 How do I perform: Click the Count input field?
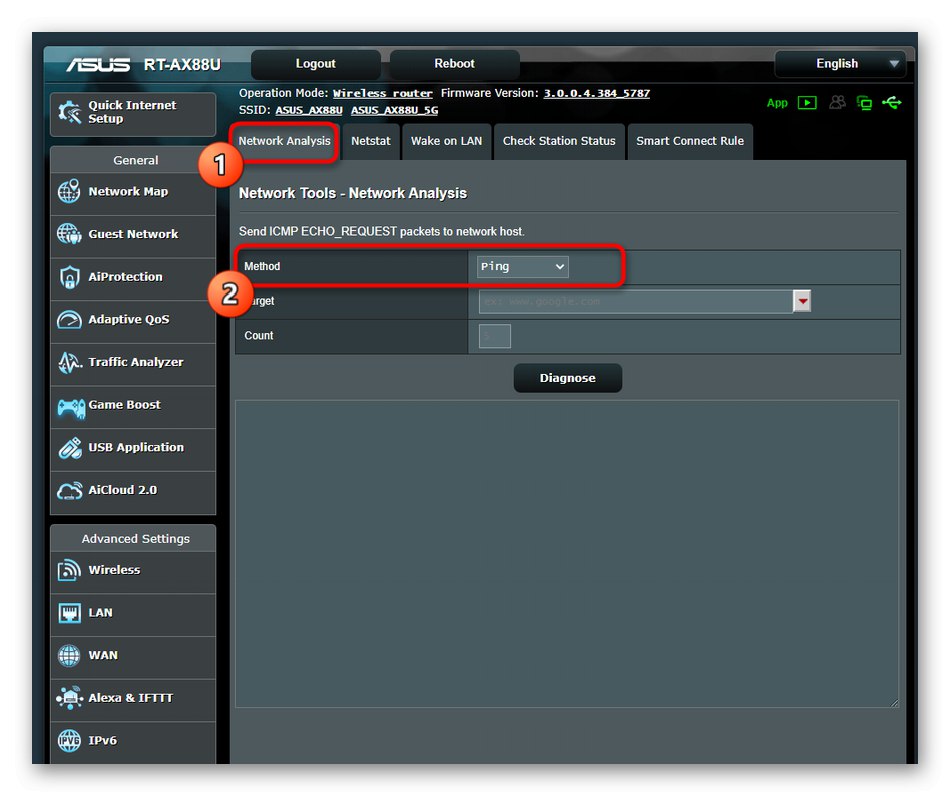pos(495,336)
